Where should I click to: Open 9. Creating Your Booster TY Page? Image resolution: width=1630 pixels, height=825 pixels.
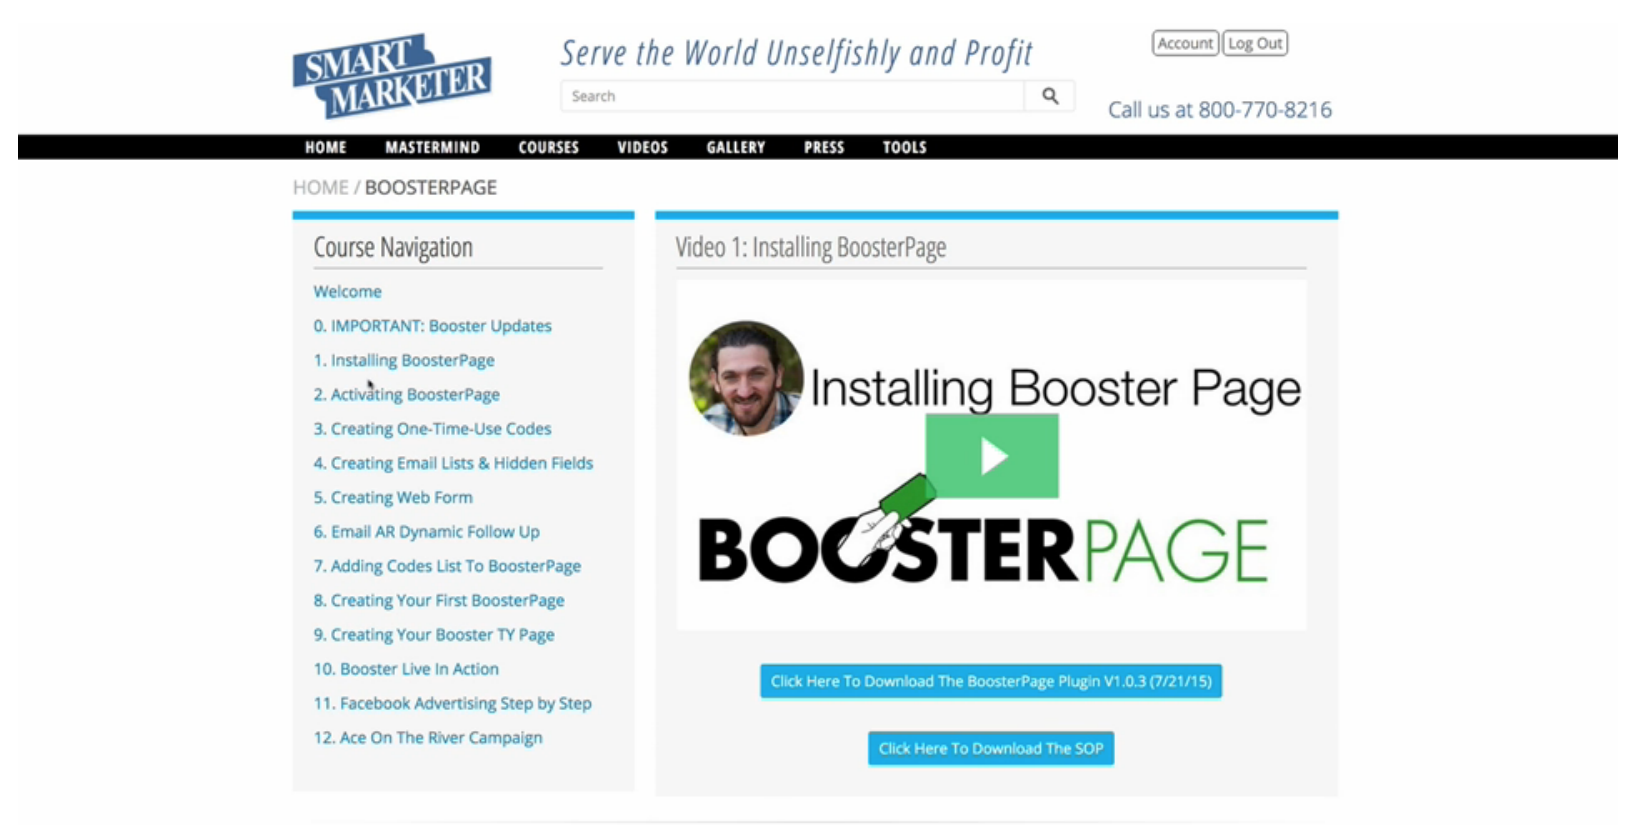[x=434, y=635]
